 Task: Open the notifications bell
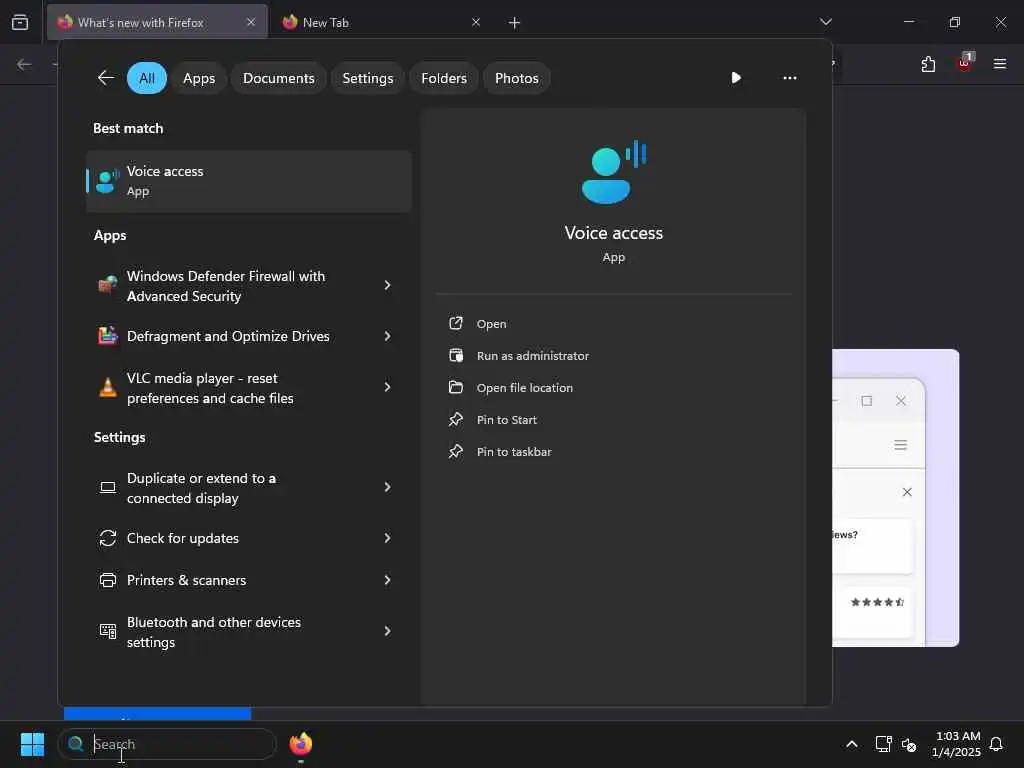point(996,744)
